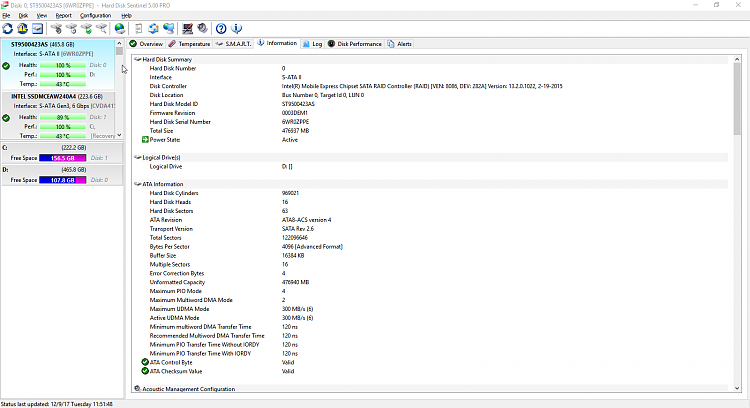Image resolution: width=750 pixels, height=408 pixels.
Task: Select the Information tab
Action: pos(277,43)
